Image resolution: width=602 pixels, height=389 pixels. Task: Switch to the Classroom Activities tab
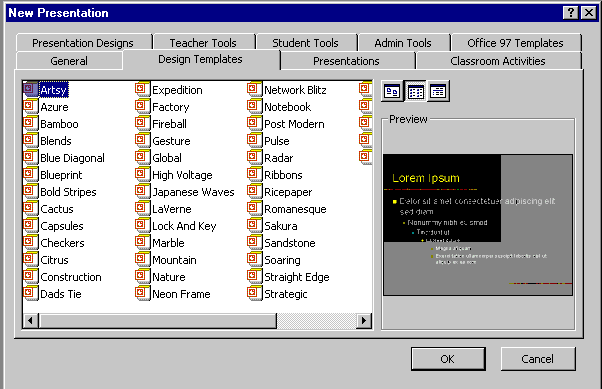click(498, 61)
